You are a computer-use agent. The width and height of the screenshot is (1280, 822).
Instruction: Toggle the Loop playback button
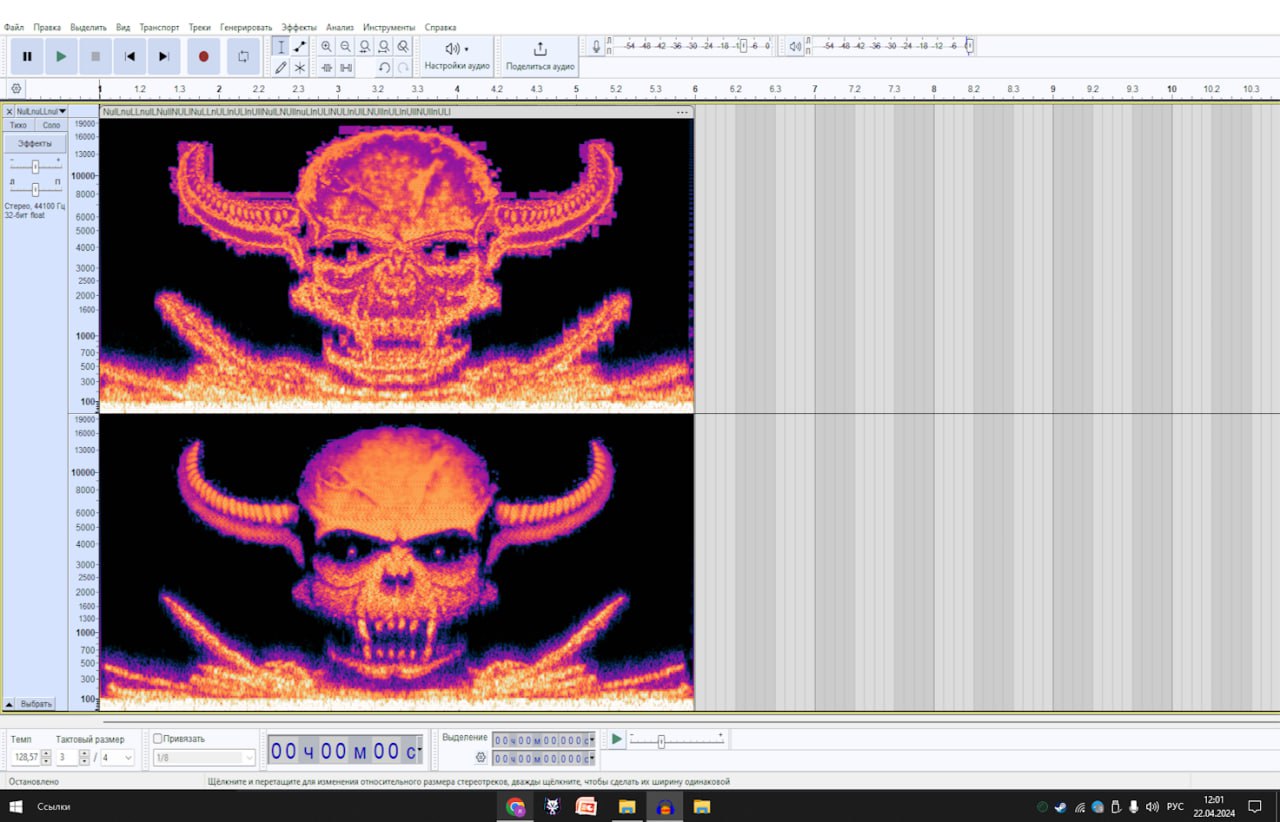pyautogui.click(x=243, y=57)
